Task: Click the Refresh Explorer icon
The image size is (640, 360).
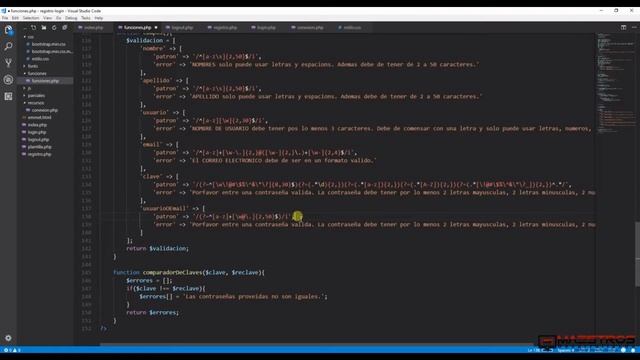Action: (x=54, y=28)
